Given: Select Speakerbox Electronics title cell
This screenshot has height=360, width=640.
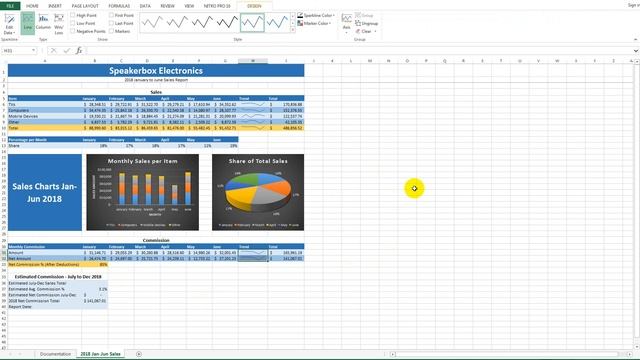Looking at the screenshot, I should 156,71.
